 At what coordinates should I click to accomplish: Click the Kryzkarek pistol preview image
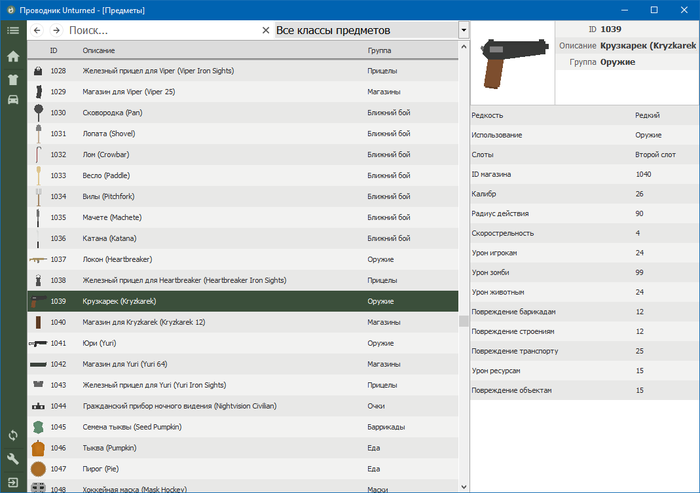coord(512,60)
